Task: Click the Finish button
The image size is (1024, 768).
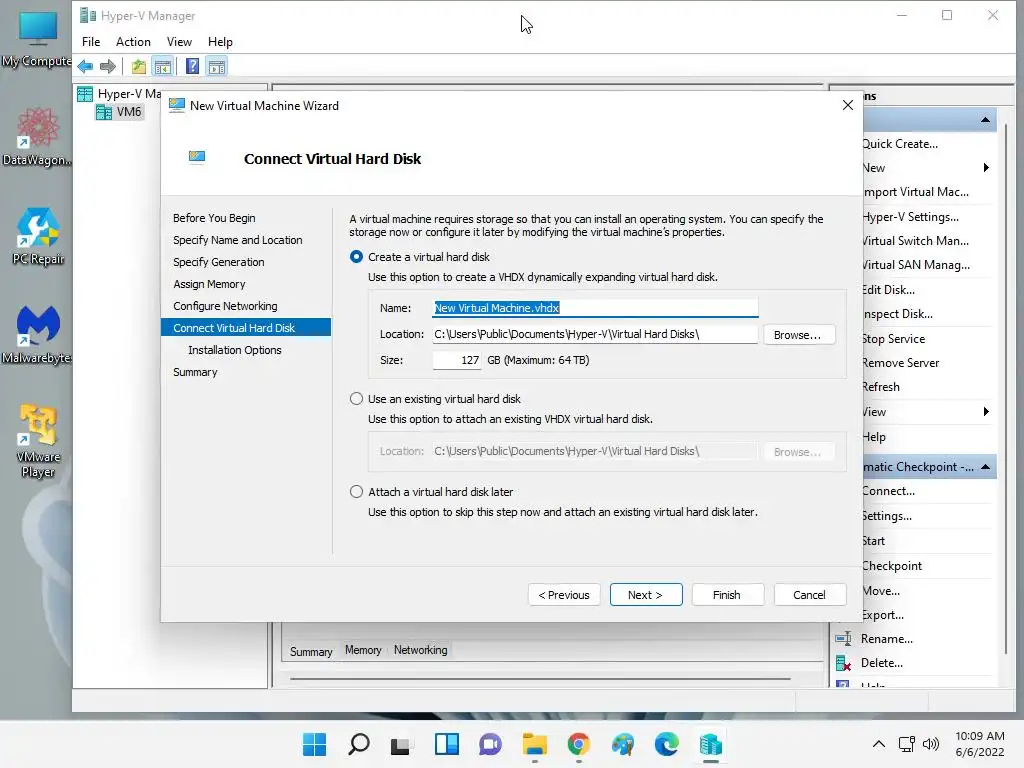Action: pyautogui.click(x=728, y=595)
